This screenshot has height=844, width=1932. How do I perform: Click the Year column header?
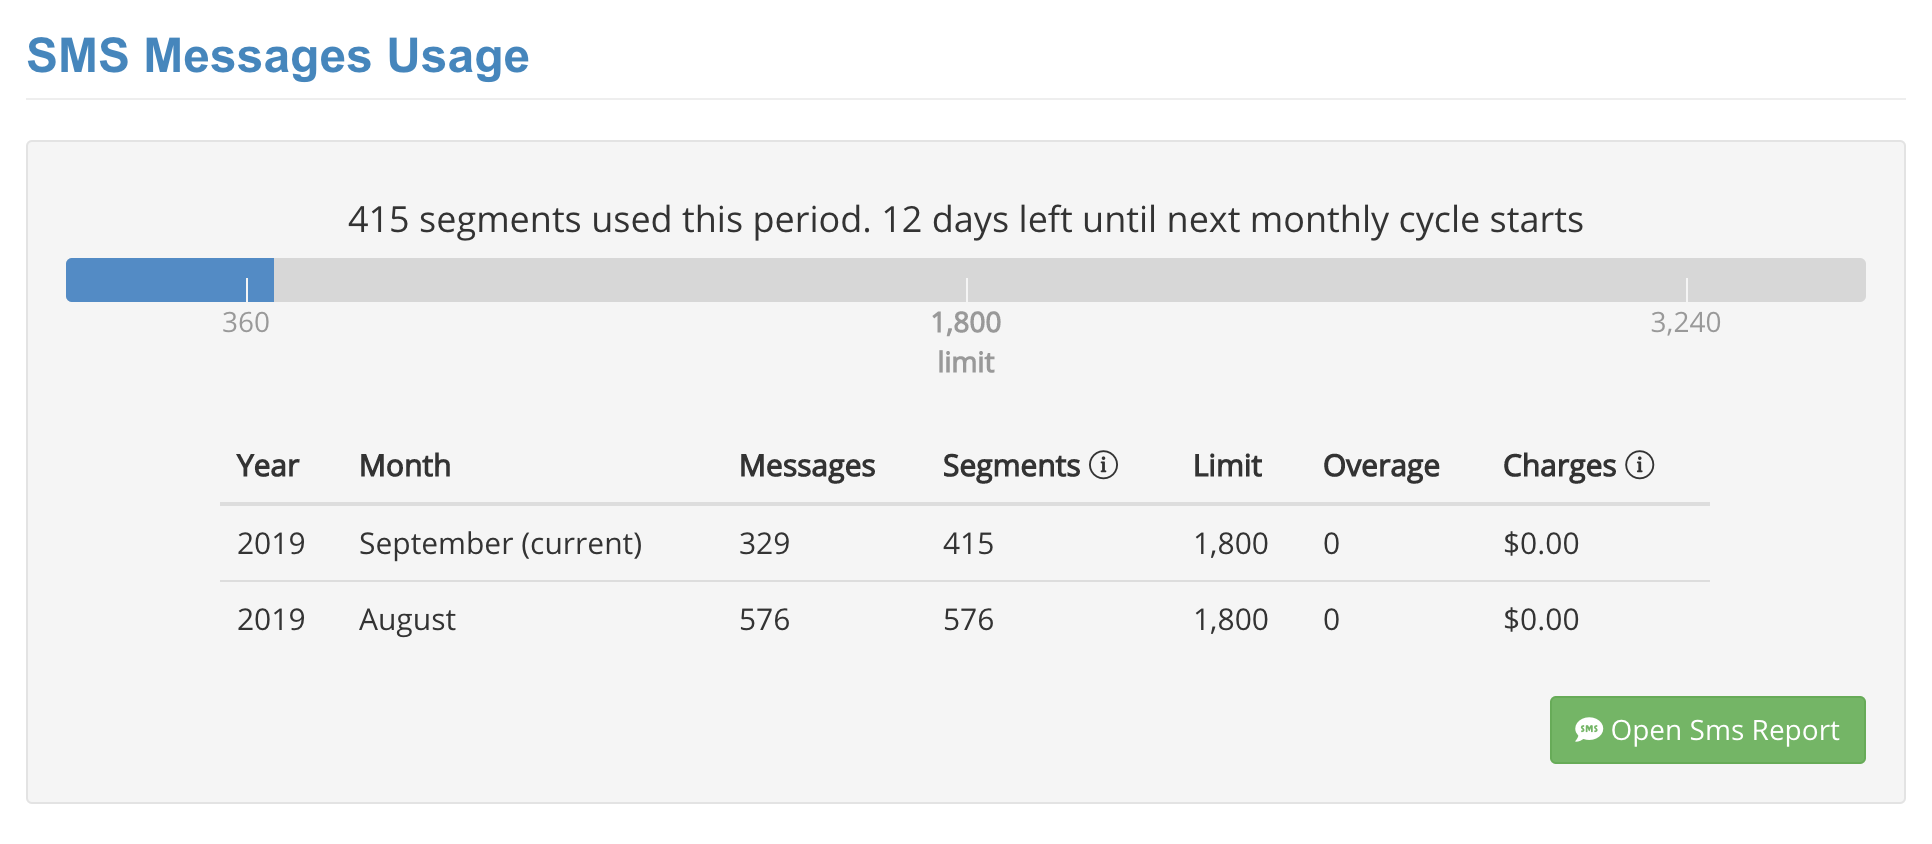click(267, 466)
